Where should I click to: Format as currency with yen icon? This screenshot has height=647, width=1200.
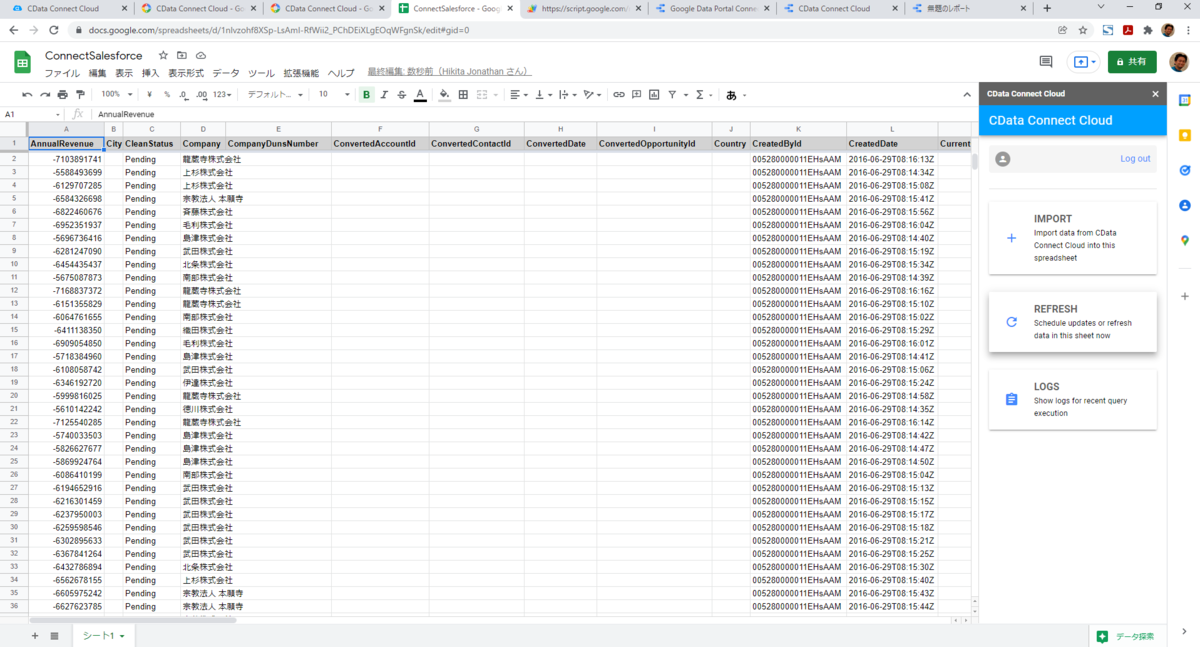point(149,95)
